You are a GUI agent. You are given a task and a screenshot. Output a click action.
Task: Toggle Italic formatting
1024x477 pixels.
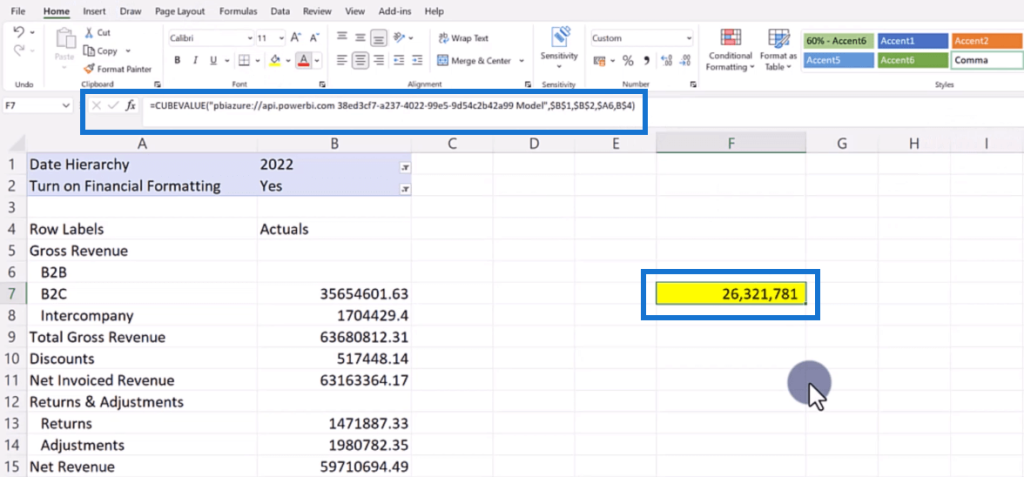195,61
